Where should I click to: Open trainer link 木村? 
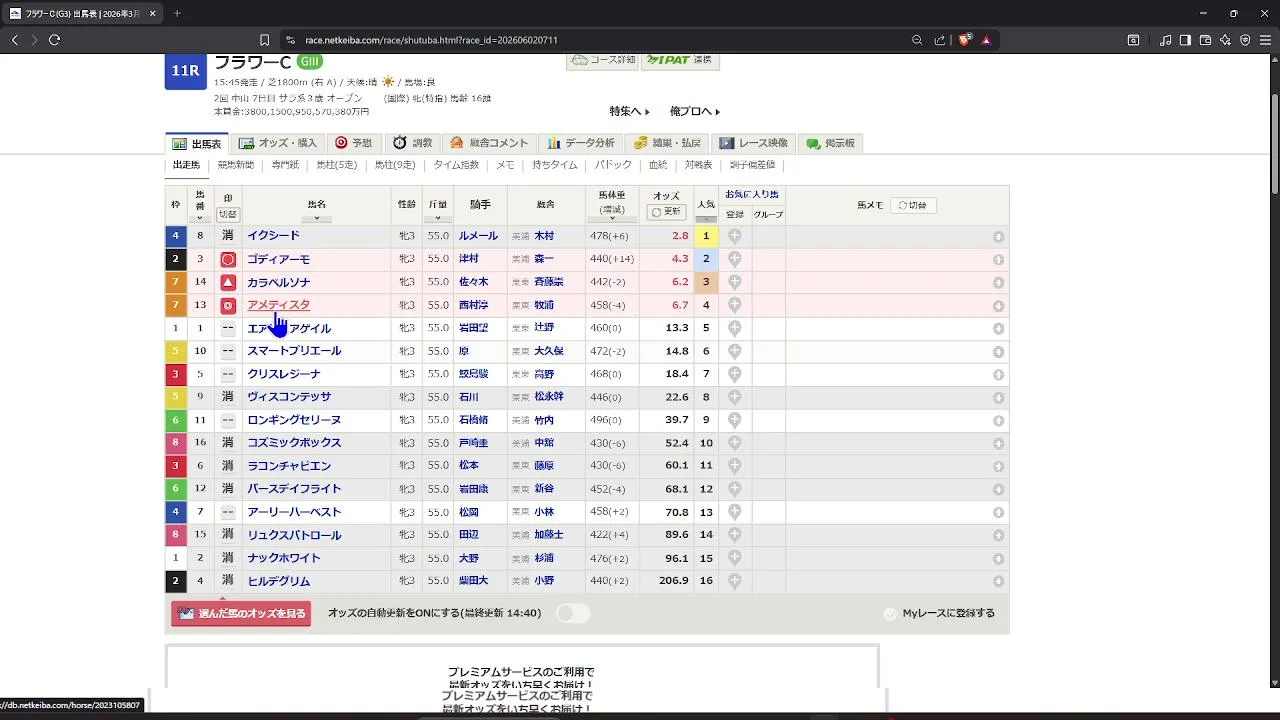pos(544,236)
